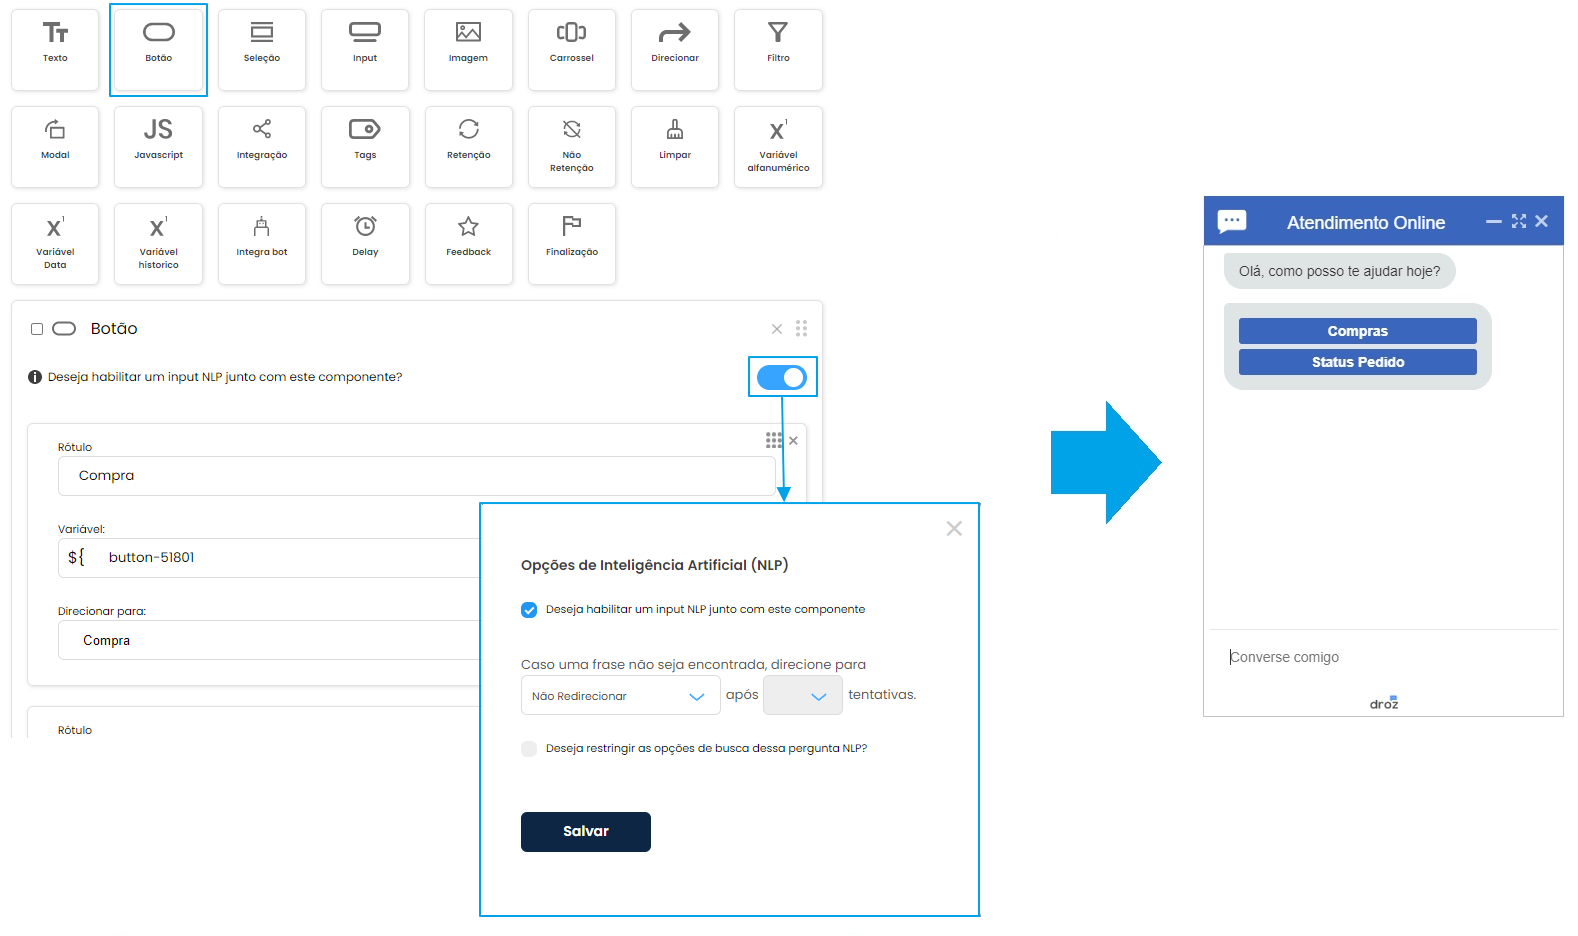This screenshot has height=936, width=1578.
Task: Disable the NLP input toggle switch
Action: click(782, 377)
